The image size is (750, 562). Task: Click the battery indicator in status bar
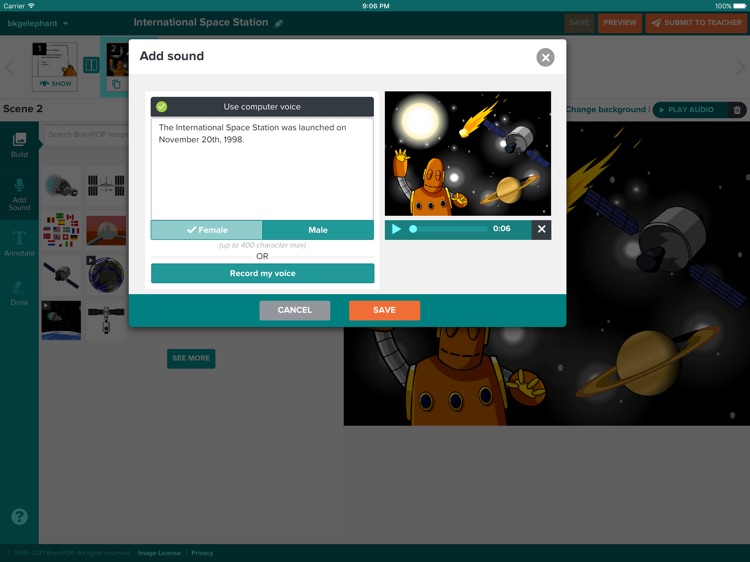click(739, 6)
